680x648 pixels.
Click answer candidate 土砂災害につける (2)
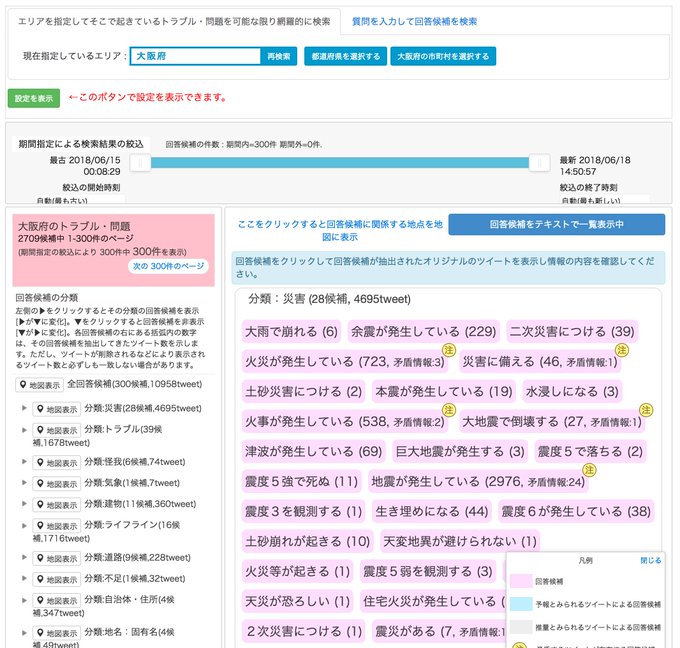(304, 392)
